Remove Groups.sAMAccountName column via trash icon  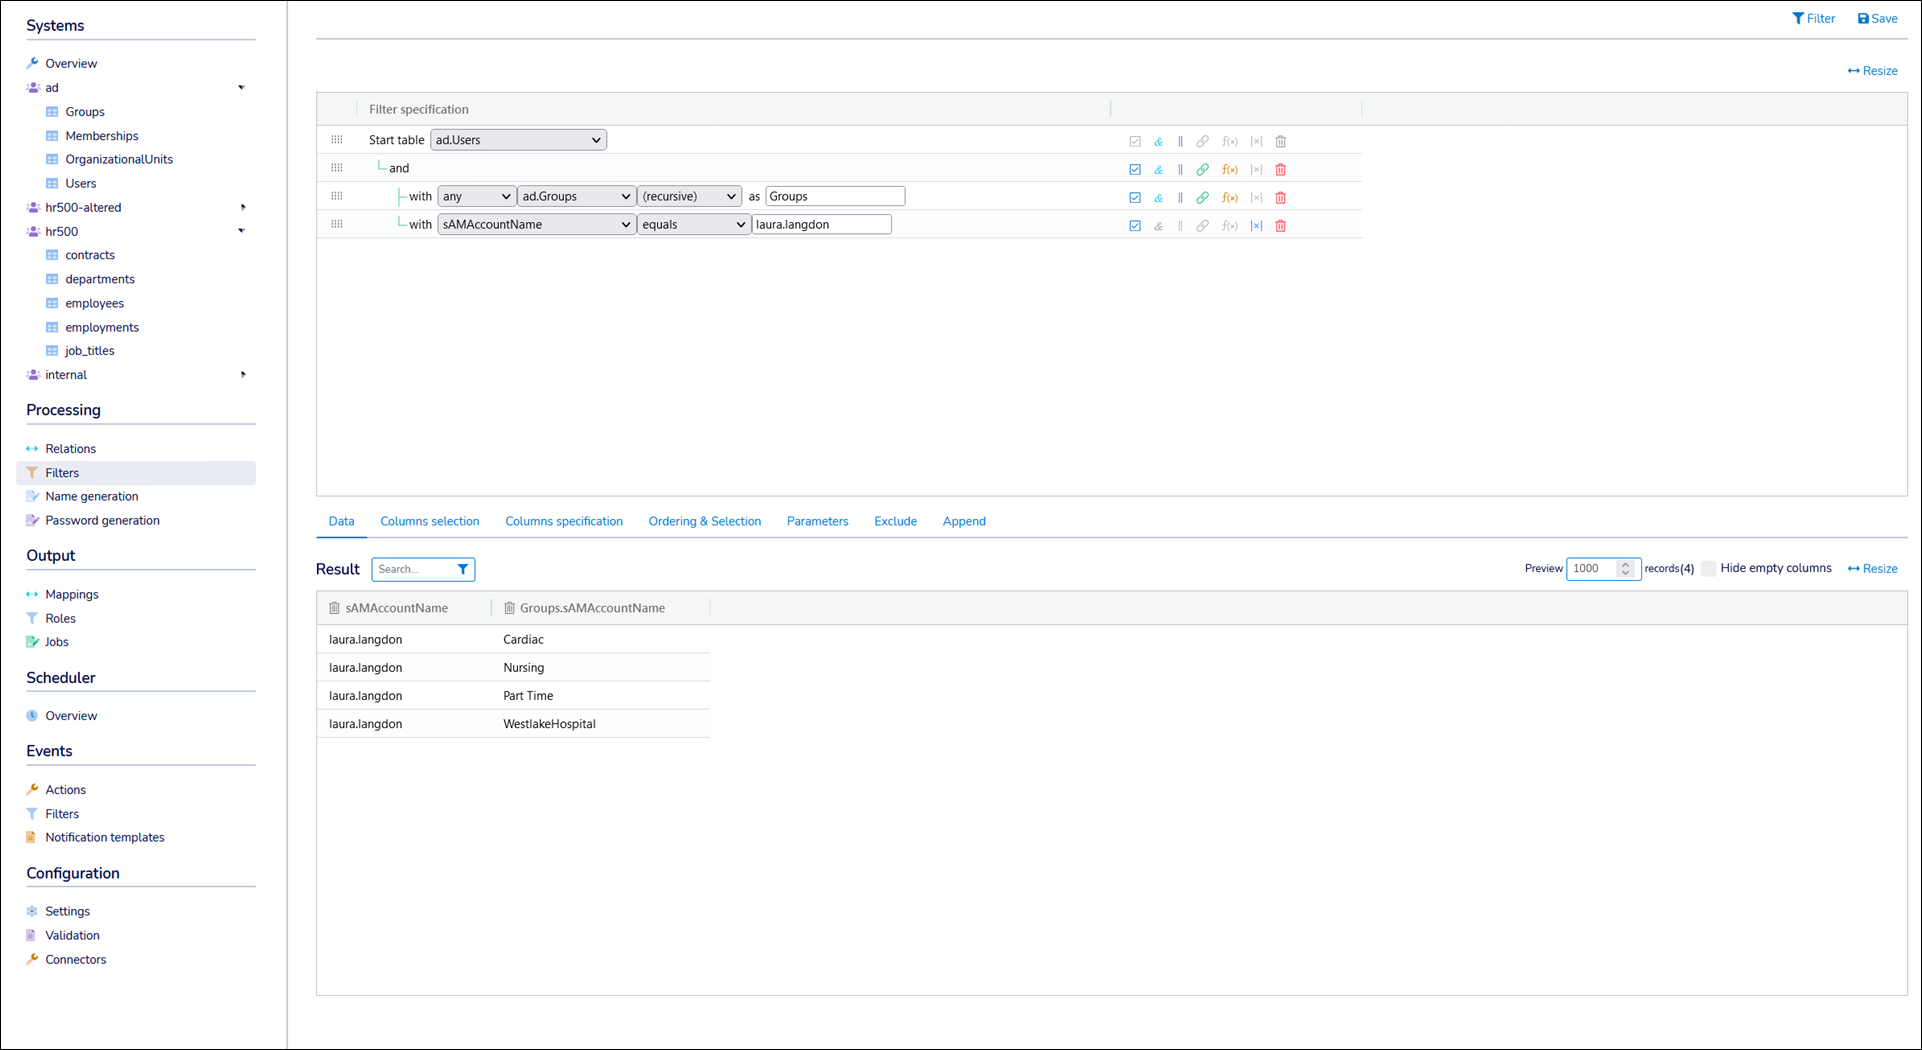509,608
